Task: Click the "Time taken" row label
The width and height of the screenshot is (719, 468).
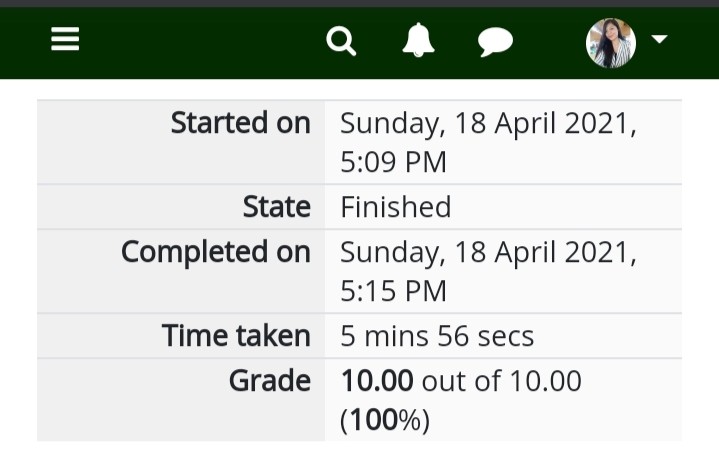Action: (236, 336)
